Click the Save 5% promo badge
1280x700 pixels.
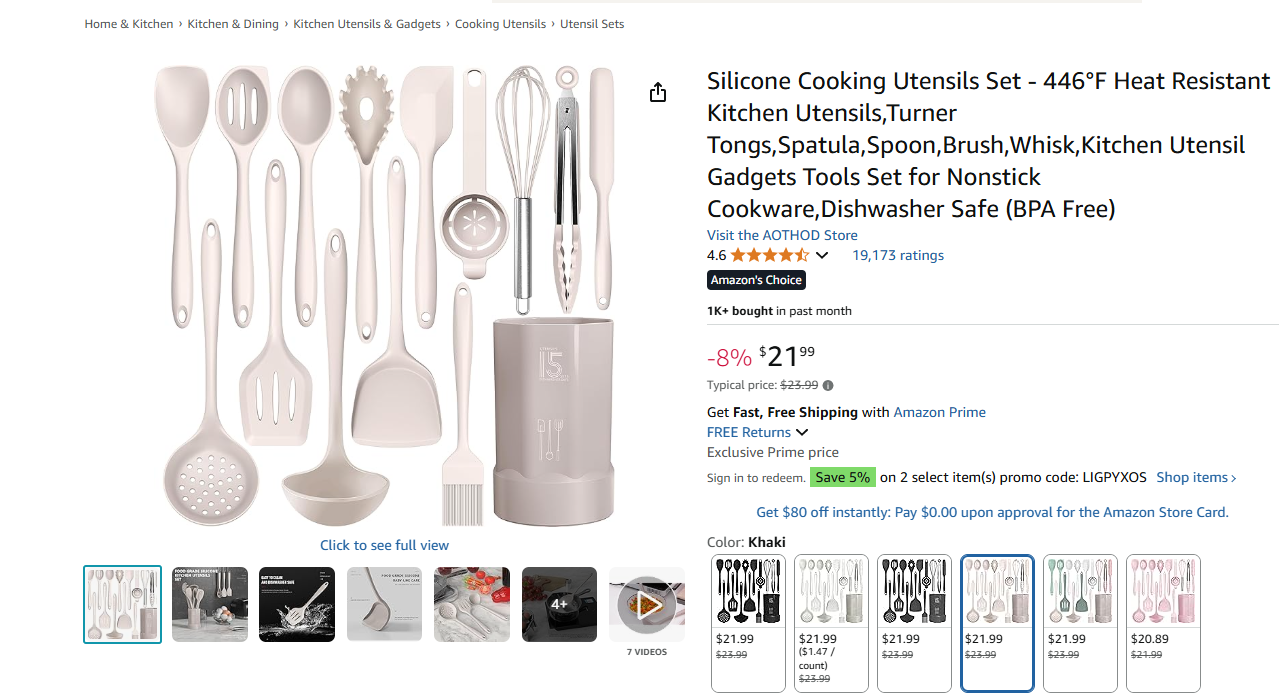tap(842, 477)
